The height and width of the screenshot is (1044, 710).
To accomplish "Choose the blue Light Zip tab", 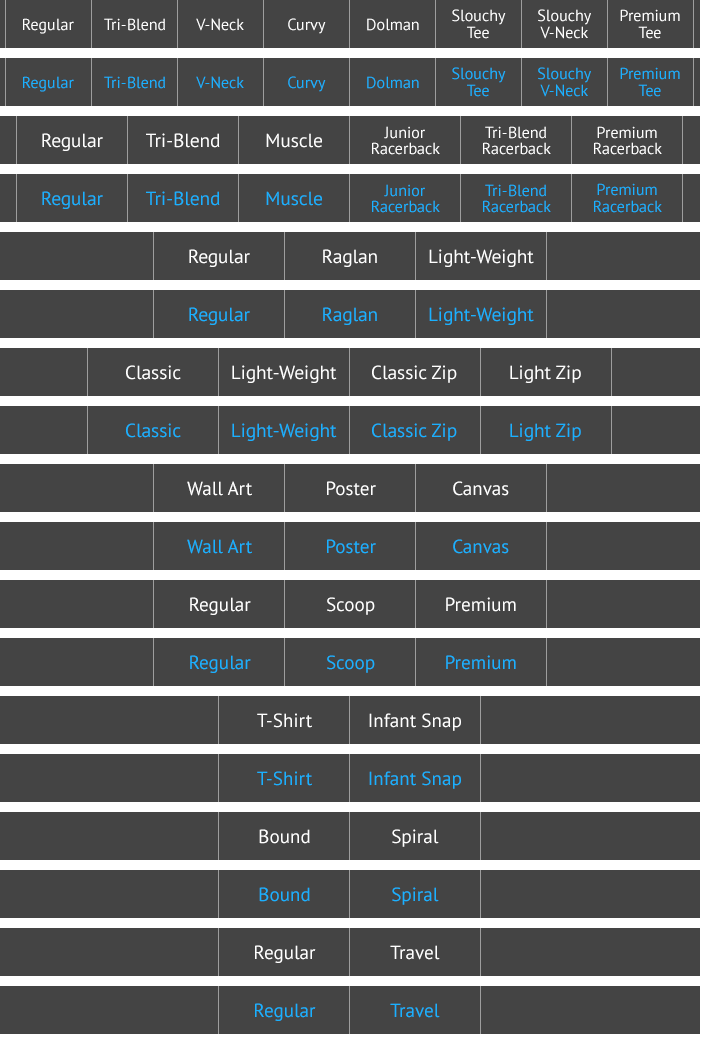I will pos(545,431).
